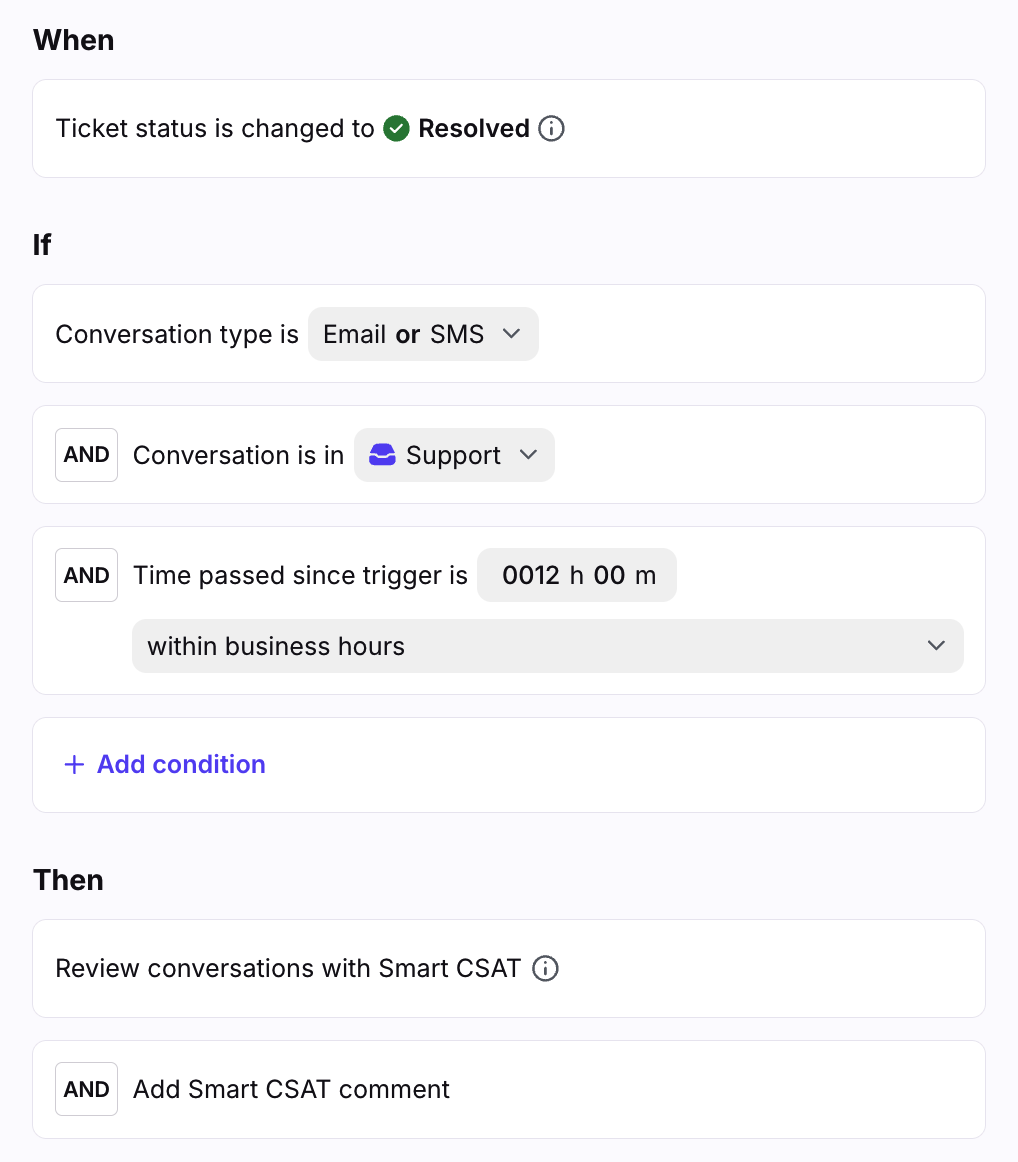Click the purple Support inbox icon
The image size is (1018, 1162).
click(382, 454)
